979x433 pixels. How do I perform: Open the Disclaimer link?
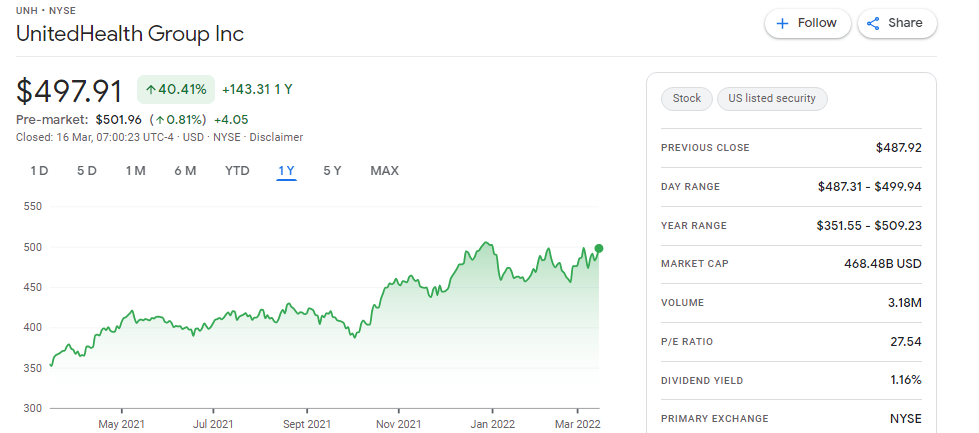click(x=276, y=137)
